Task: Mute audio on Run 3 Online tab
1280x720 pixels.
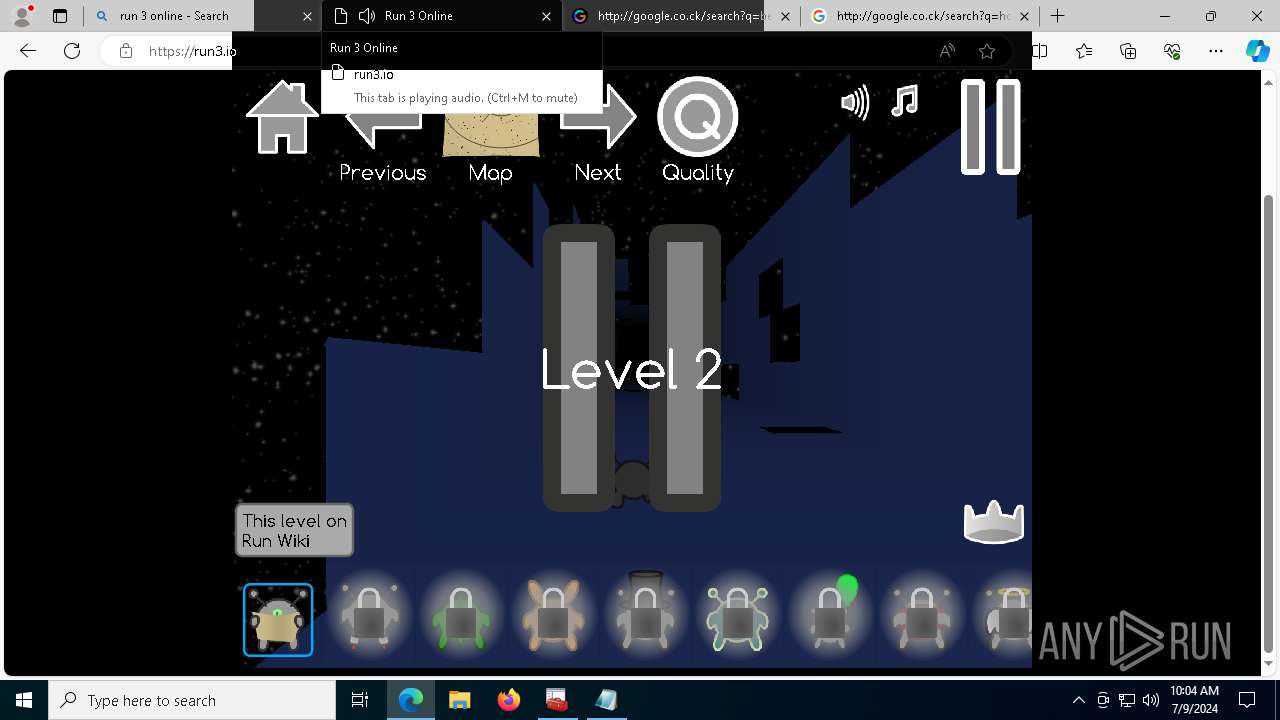Action: coord(366,16)
